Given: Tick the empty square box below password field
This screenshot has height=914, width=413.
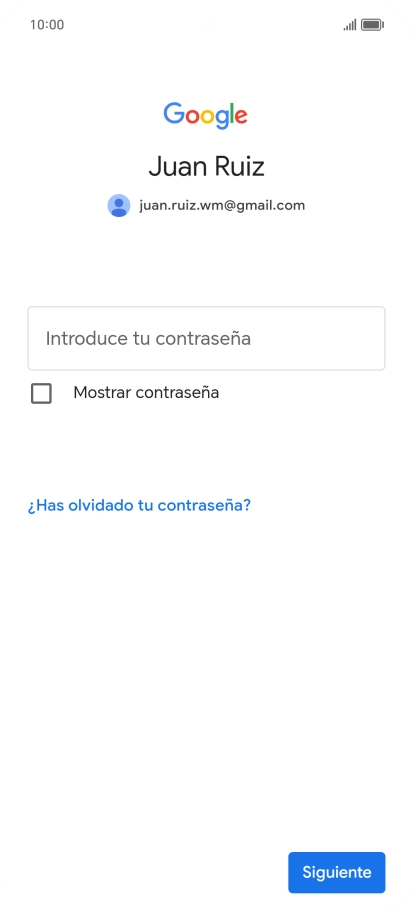Looking at the screenshot, I should point(41,393).
